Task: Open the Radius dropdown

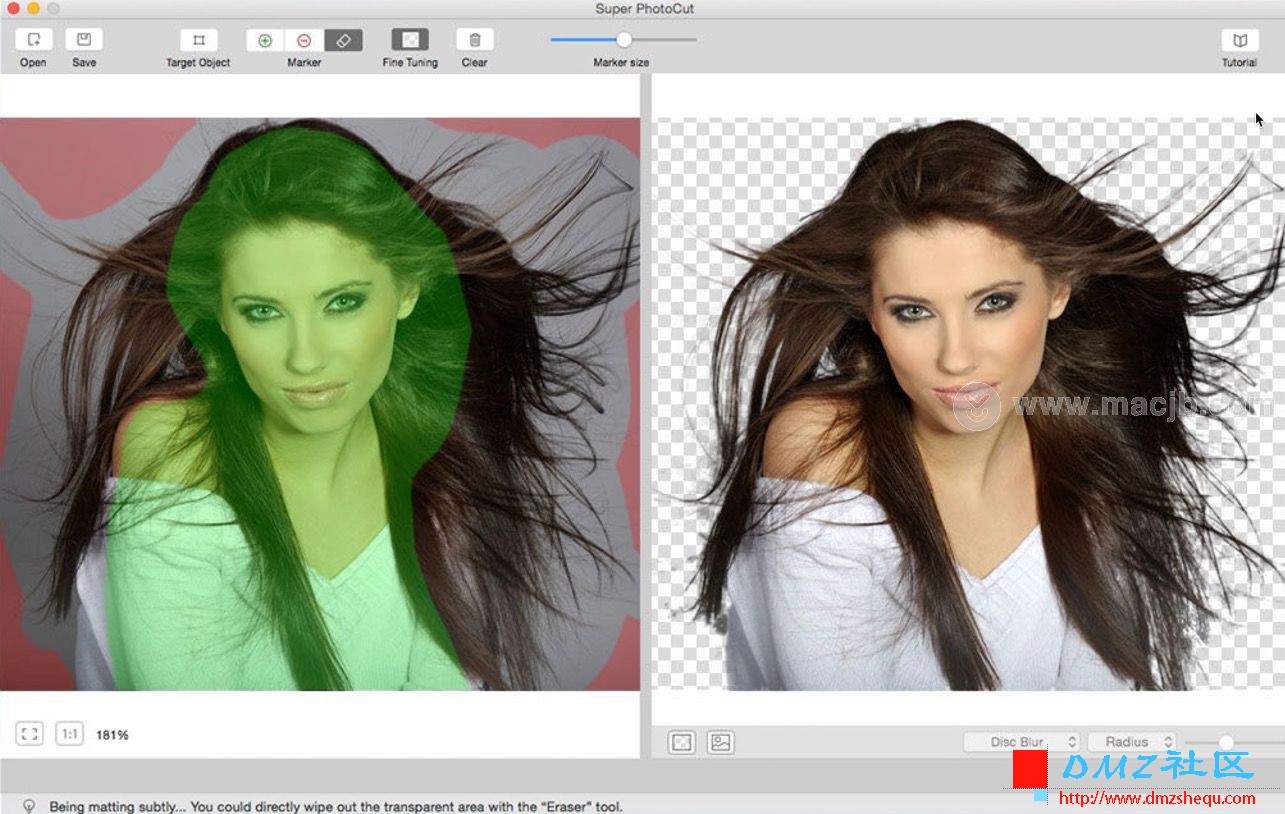Action: click(x=1131, y=742)
